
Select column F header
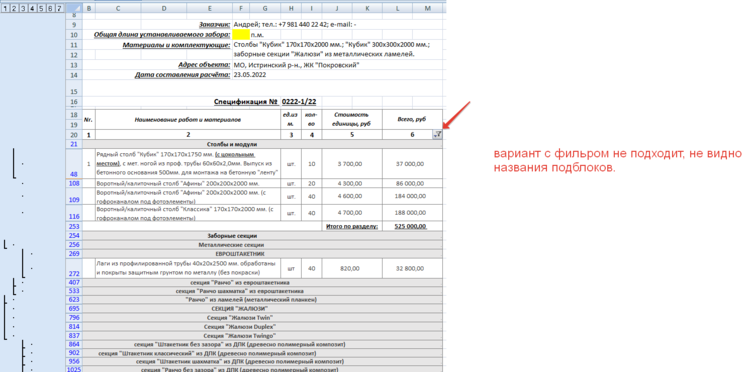coord(241,9)
